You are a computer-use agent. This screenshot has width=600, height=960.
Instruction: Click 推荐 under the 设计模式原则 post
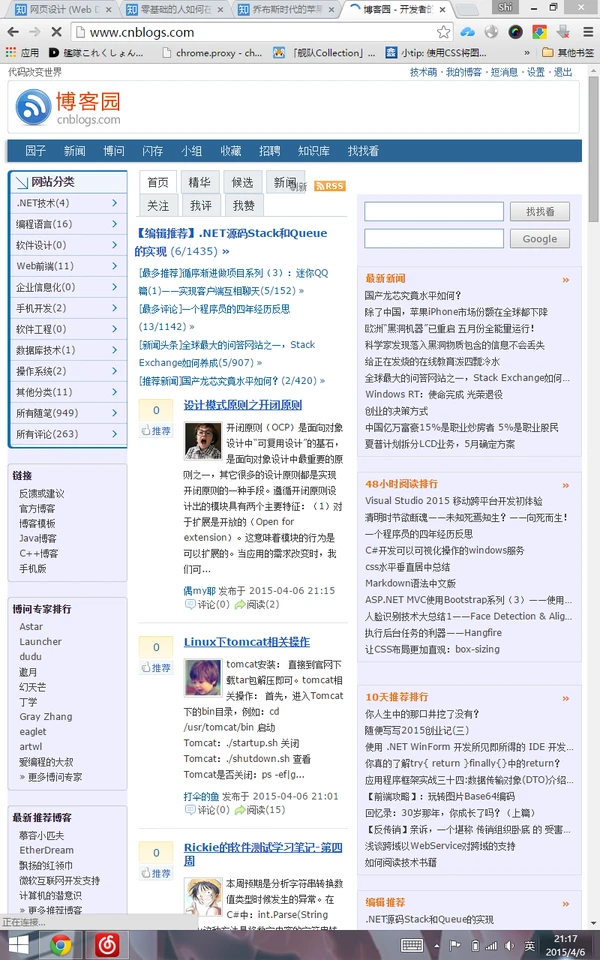[156, 430]
